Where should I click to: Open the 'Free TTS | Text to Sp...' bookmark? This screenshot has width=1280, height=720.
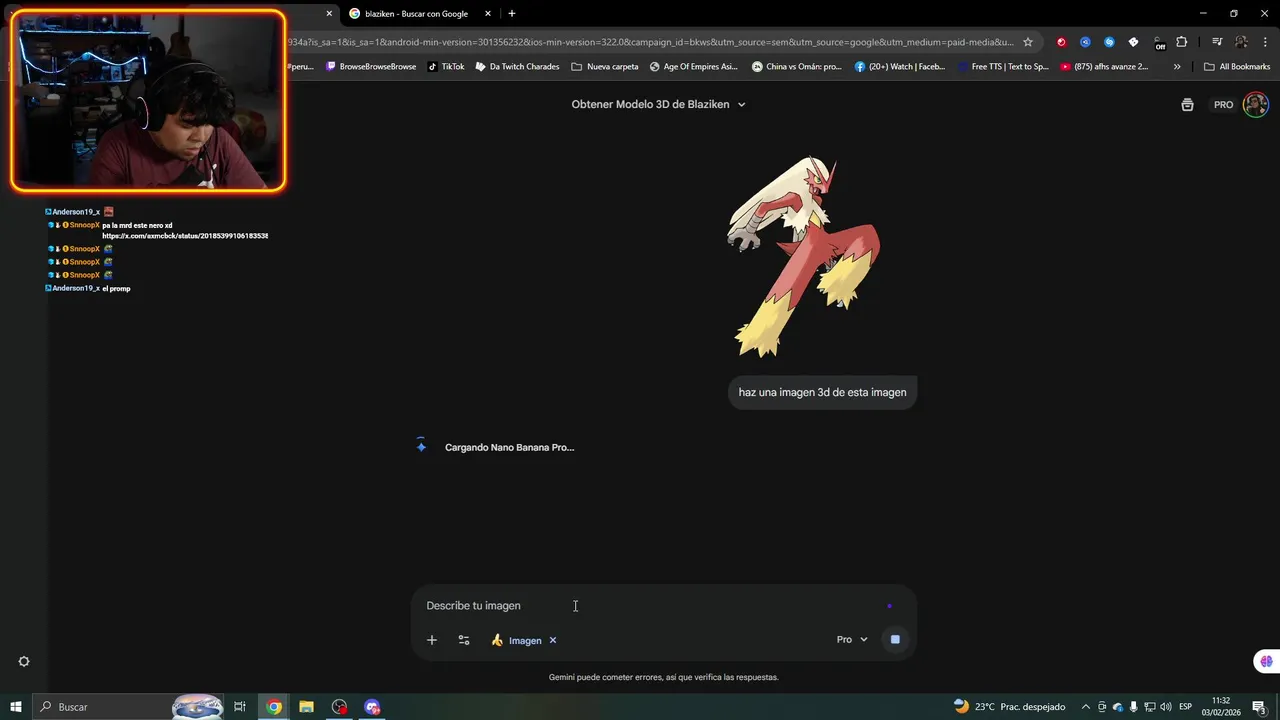click(1003, 67)
